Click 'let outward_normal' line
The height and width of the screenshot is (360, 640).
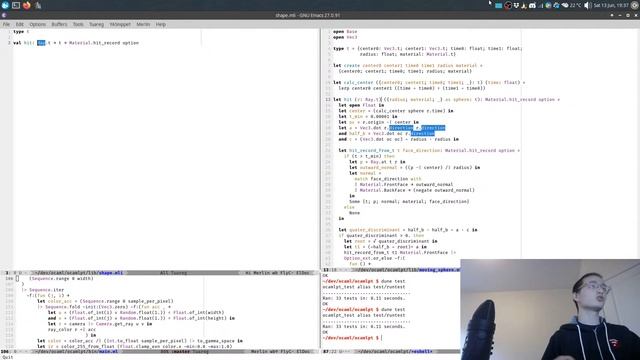[x=414, y=167]
